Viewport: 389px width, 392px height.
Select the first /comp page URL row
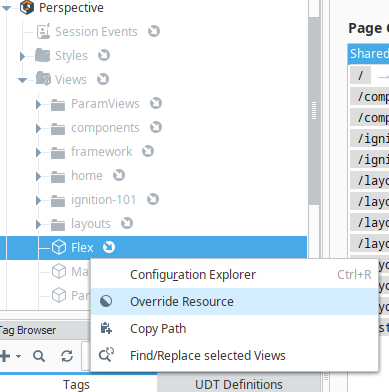coord(369,97)
